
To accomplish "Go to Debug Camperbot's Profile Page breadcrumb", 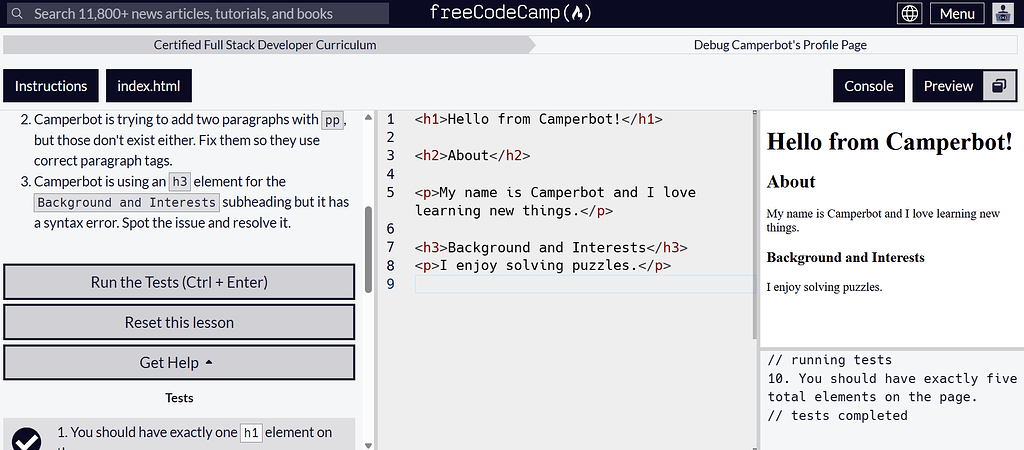I will point(780,45).
